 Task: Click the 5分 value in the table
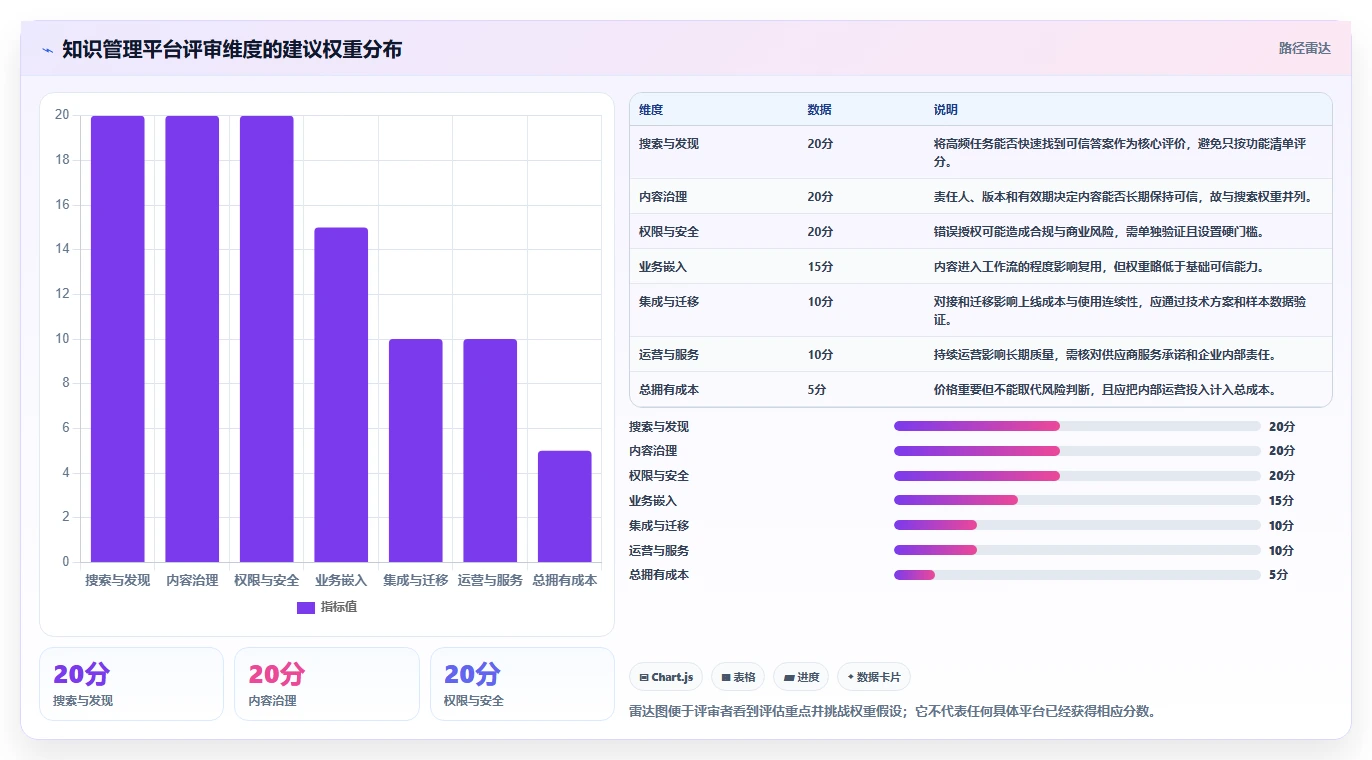[x=817, y=390]
